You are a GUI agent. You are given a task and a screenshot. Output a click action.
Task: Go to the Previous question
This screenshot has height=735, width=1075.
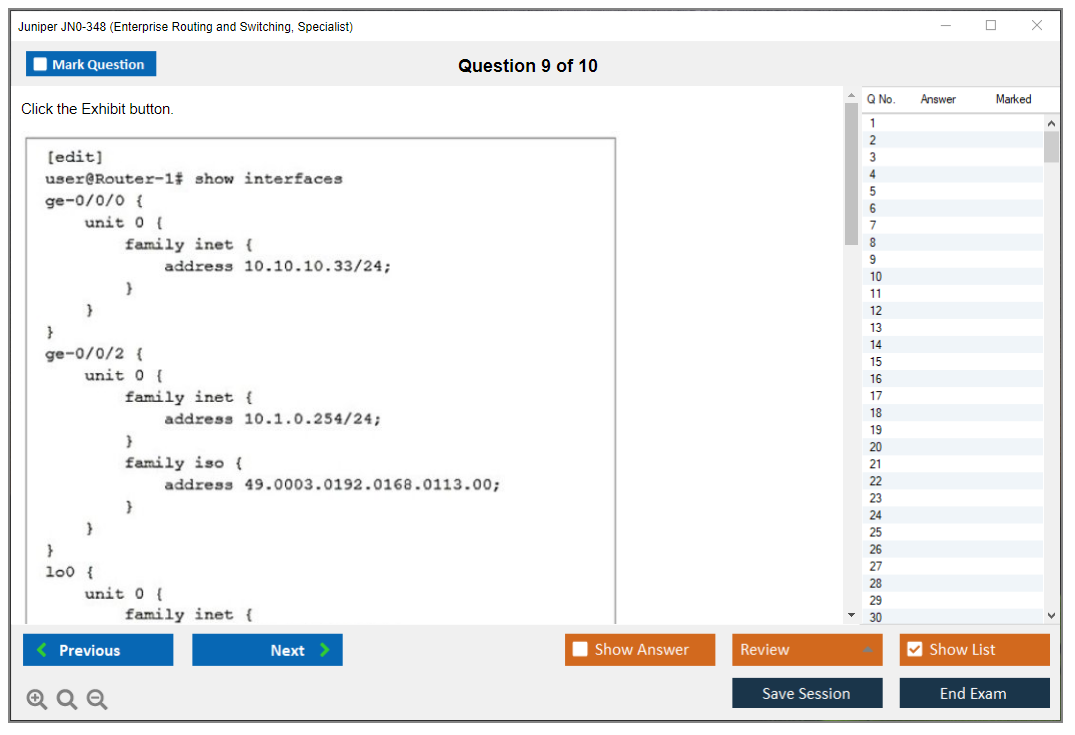[x=98, y=650]
